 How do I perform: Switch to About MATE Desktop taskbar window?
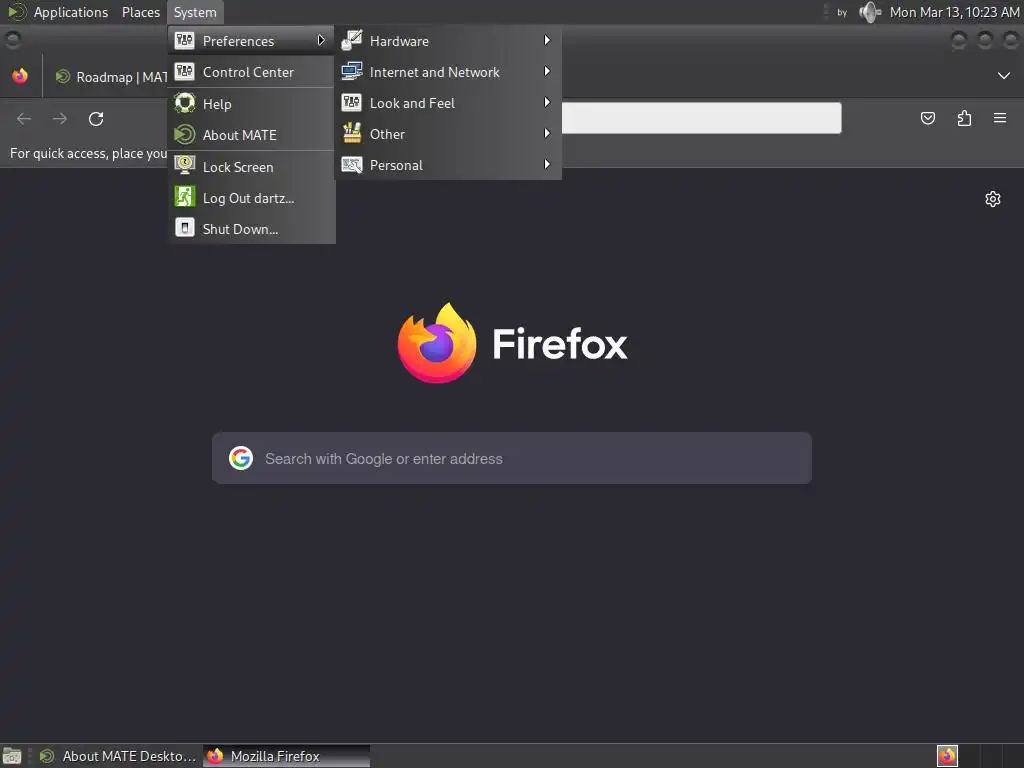[118, 756]
